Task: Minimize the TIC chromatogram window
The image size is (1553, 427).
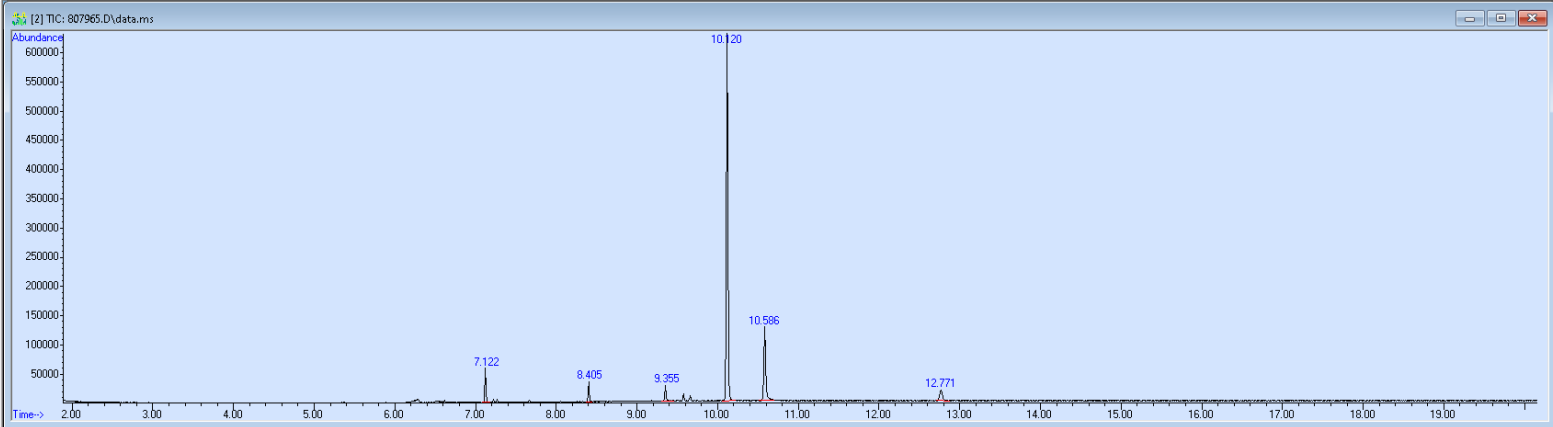Action: (1470, 18)
